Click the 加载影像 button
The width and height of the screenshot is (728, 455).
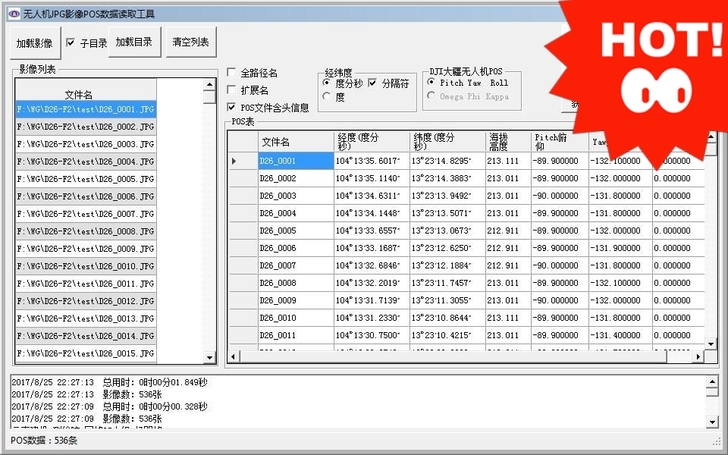[x=35, y=43]
